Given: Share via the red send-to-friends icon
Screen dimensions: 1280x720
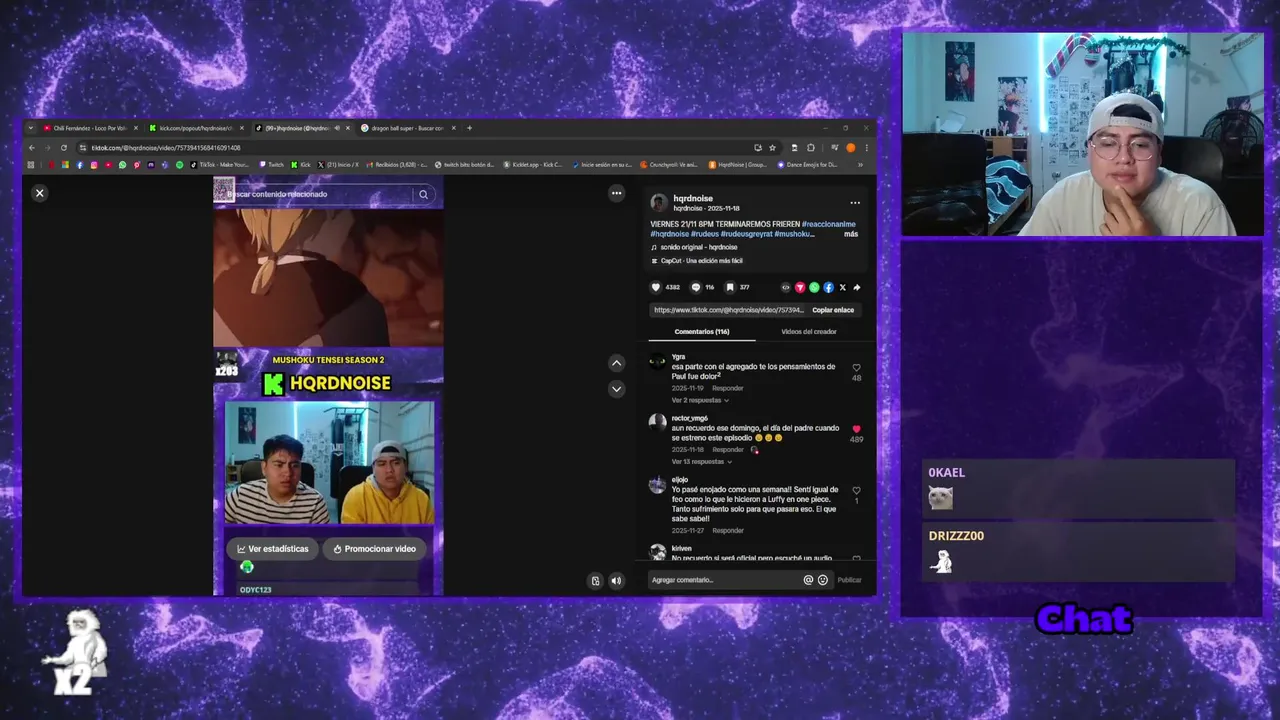Looking at the screenshot, I should pos(799,287).
